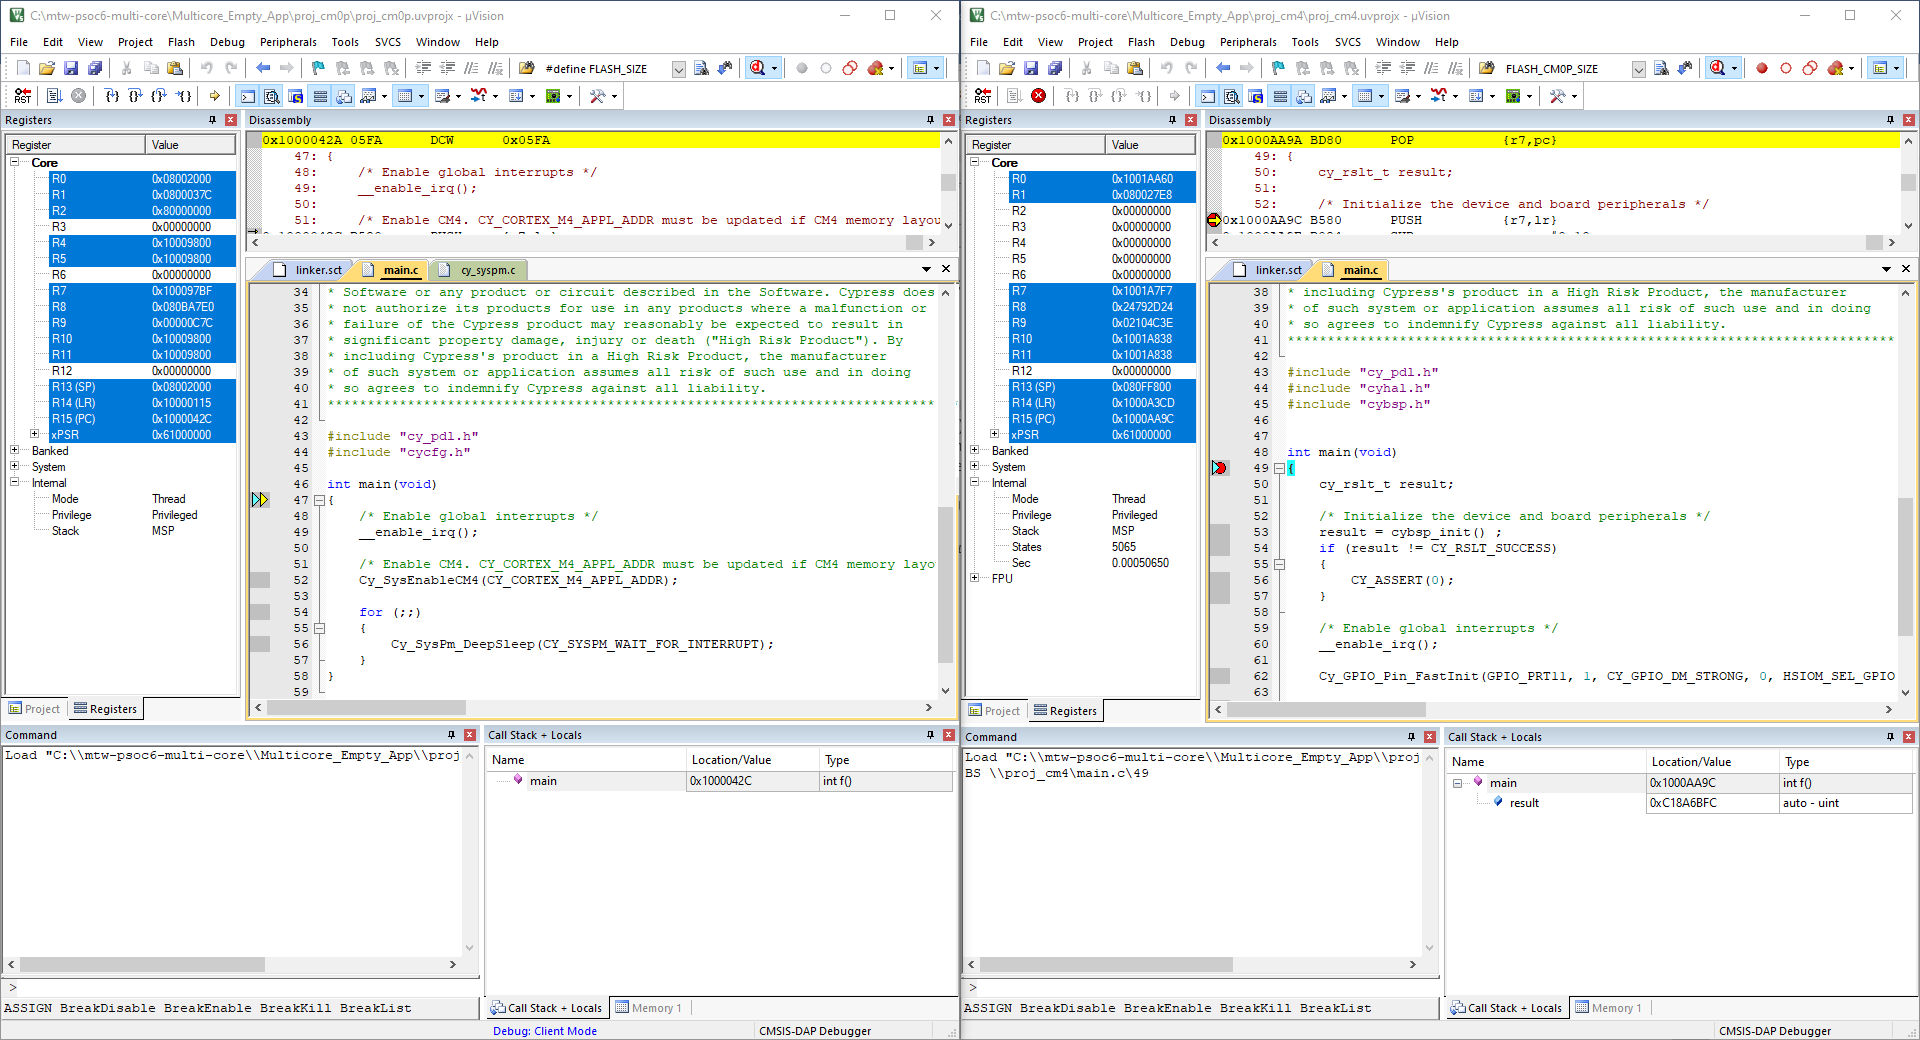This screenshot has height=1040, width=1920.
Task: Open Project tab in left sidebar
Action: coord(34,709)
